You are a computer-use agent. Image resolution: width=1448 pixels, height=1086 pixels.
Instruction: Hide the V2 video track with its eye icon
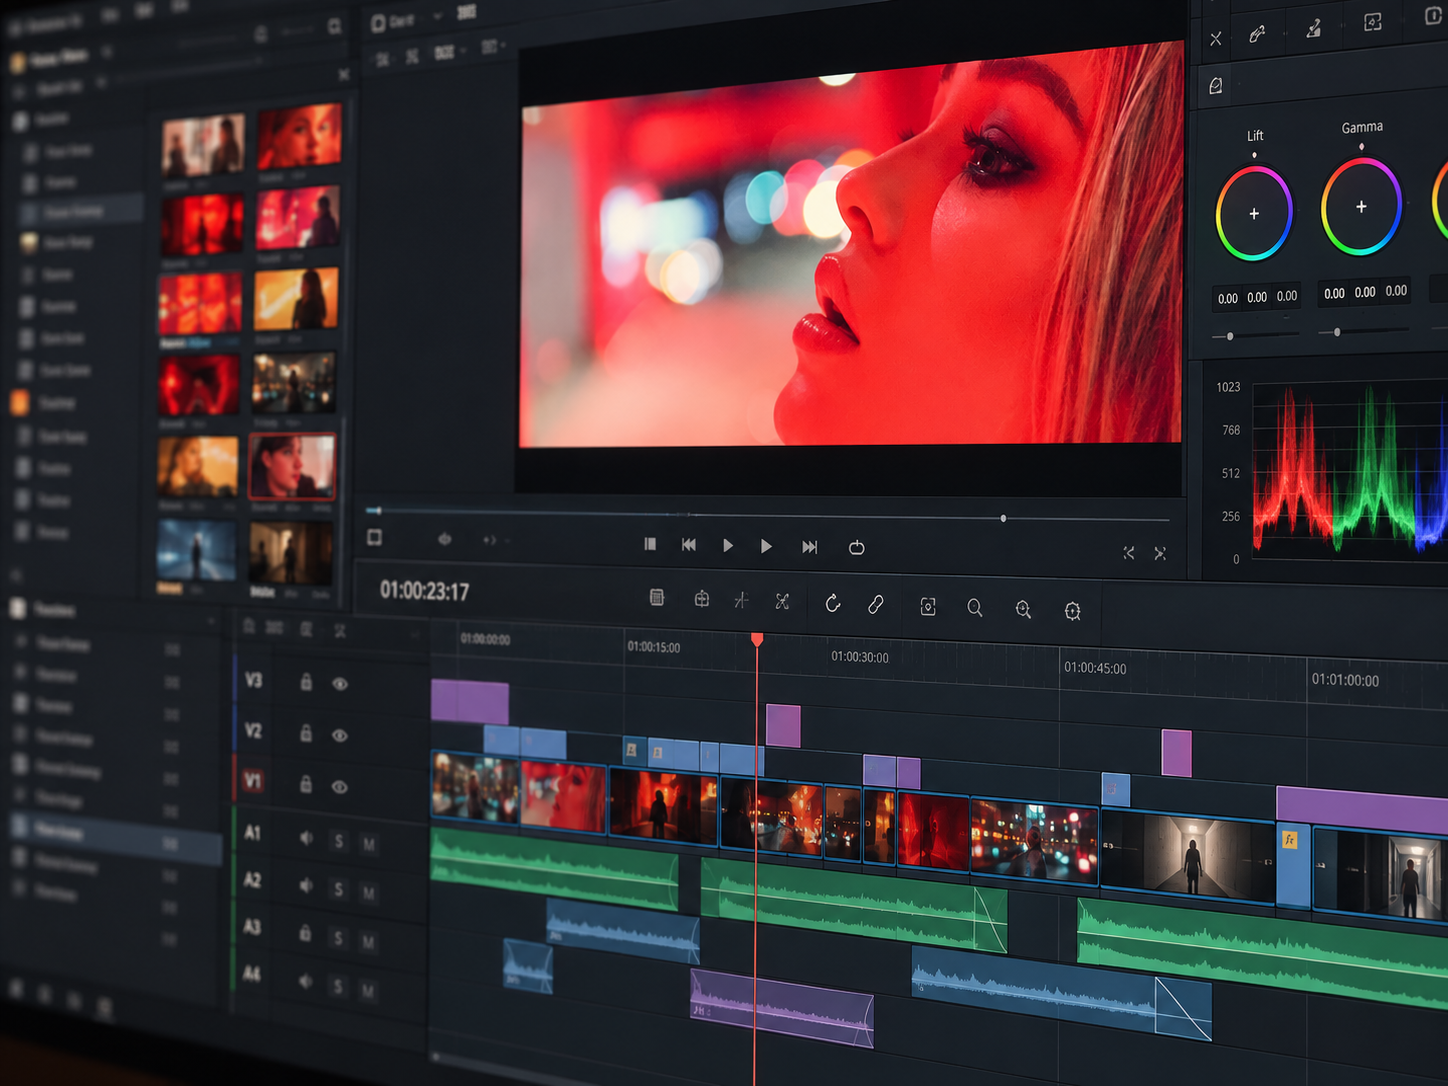(340, 735)
